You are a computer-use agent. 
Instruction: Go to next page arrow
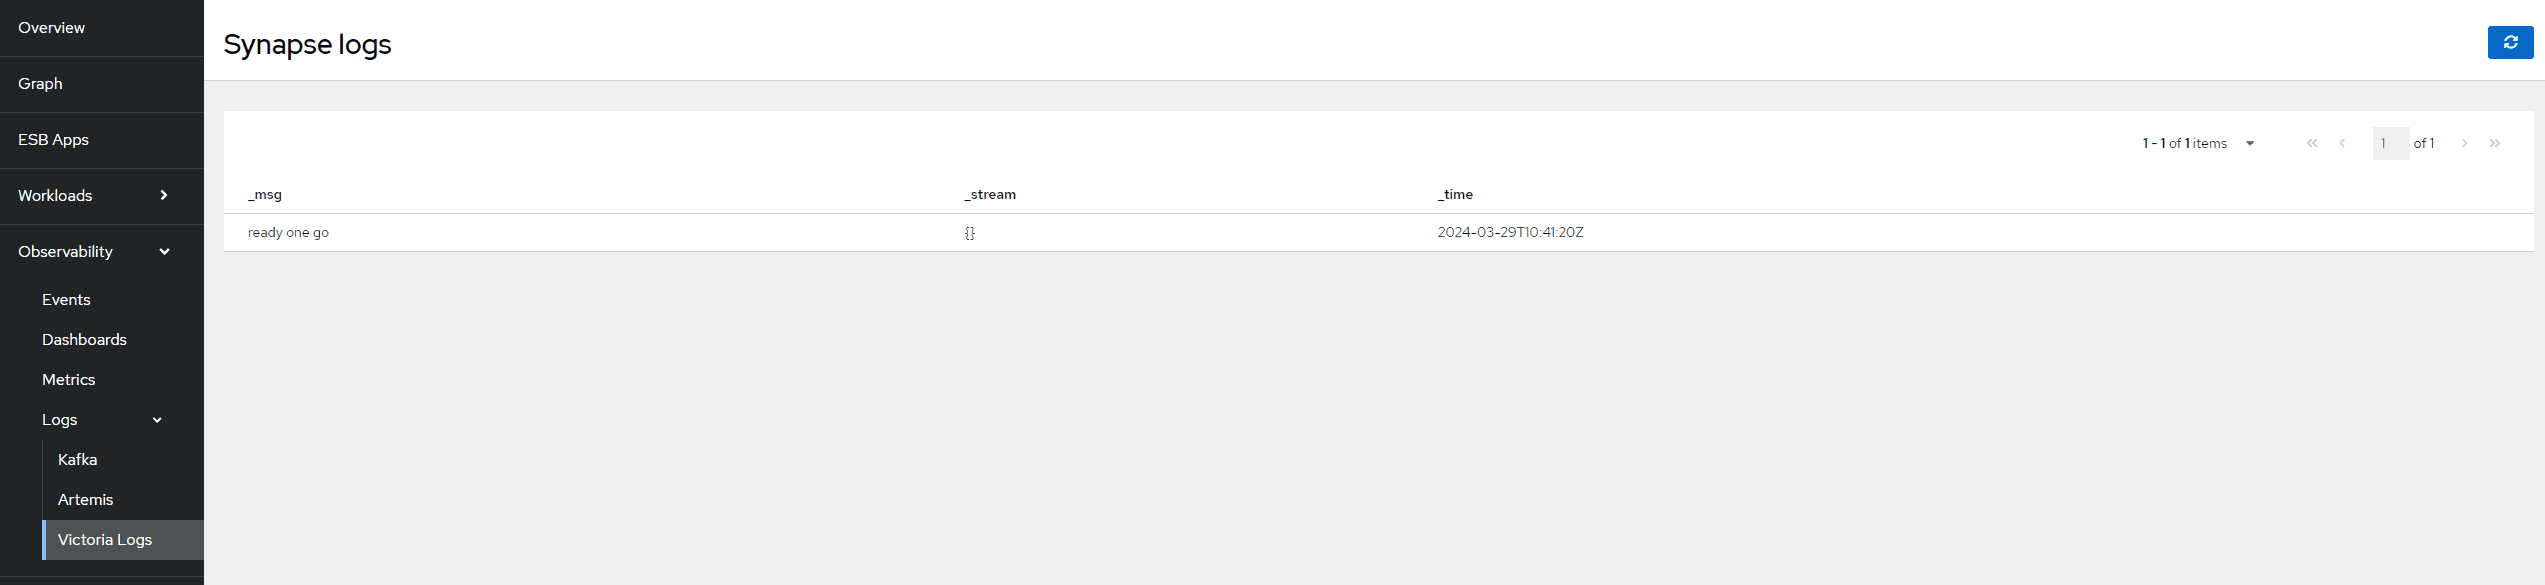pyautogui.click(x=2464, y=144)
